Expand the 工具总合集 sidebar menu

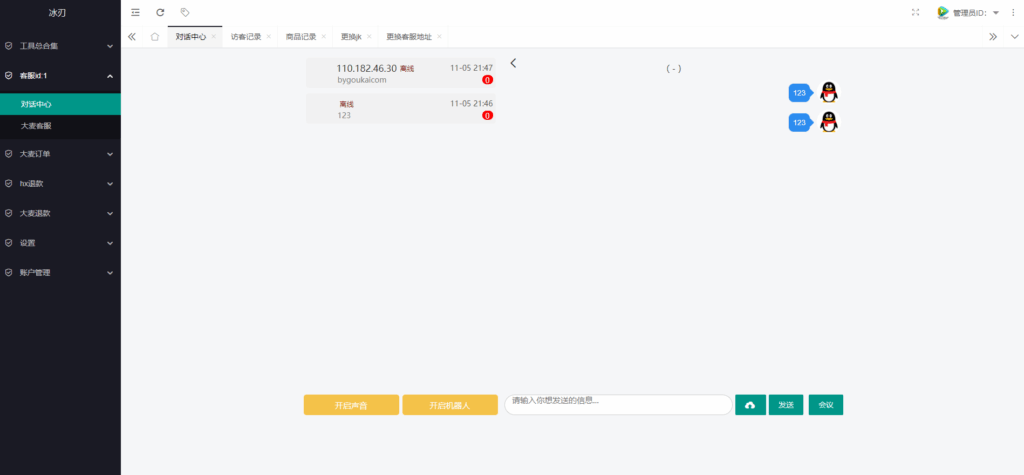[x=60, y=46]
